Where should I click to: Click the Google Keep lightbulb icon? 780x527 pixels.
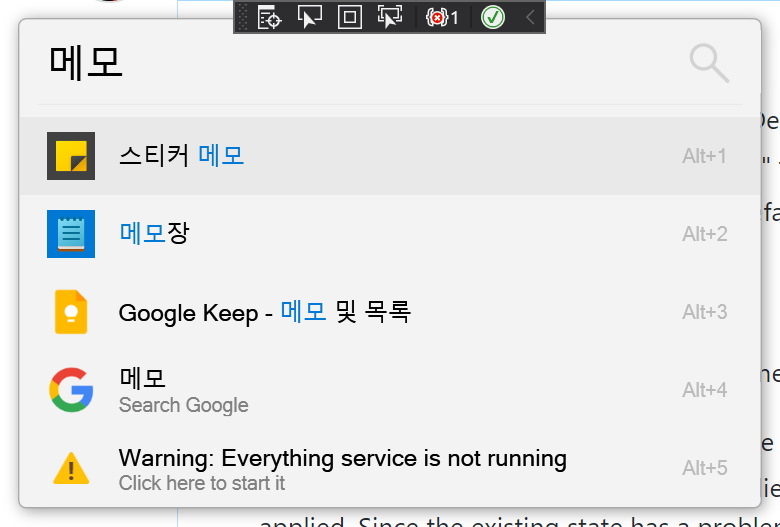[71, 312]
